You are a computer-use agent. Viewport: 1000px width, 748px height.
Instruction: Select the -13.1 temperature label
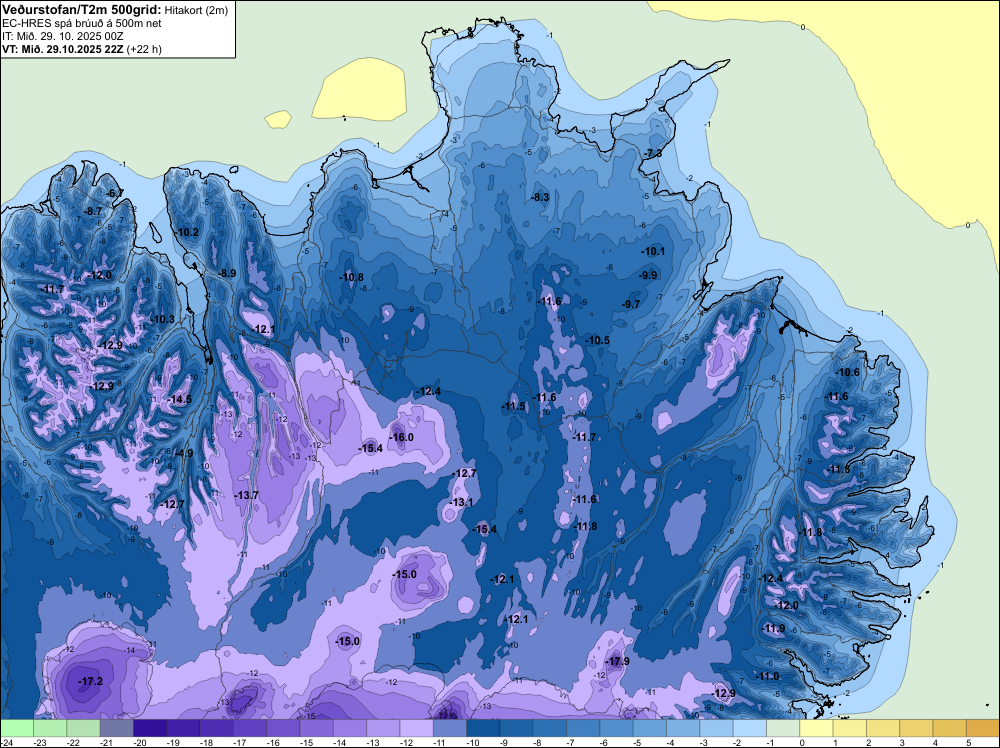click(x=461, y=502)
